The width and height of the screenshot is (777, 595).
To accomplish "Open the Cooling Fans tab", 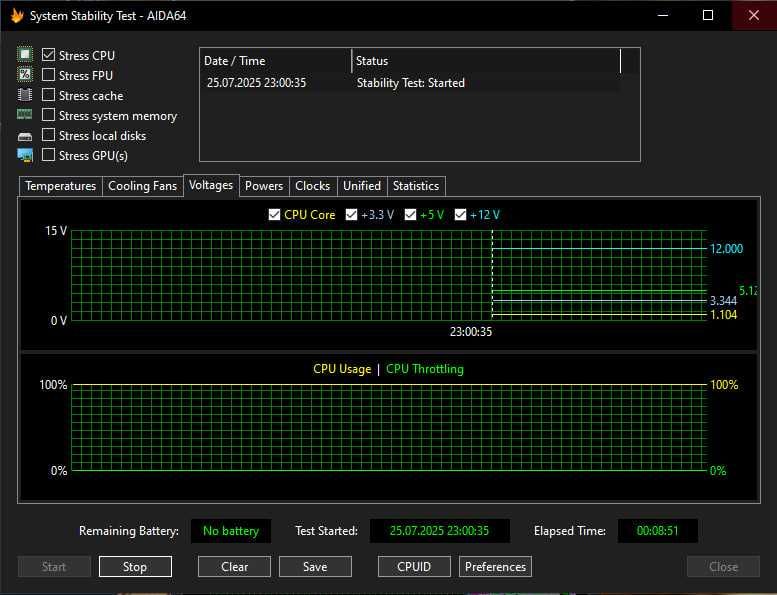I will tap(142, 186).
